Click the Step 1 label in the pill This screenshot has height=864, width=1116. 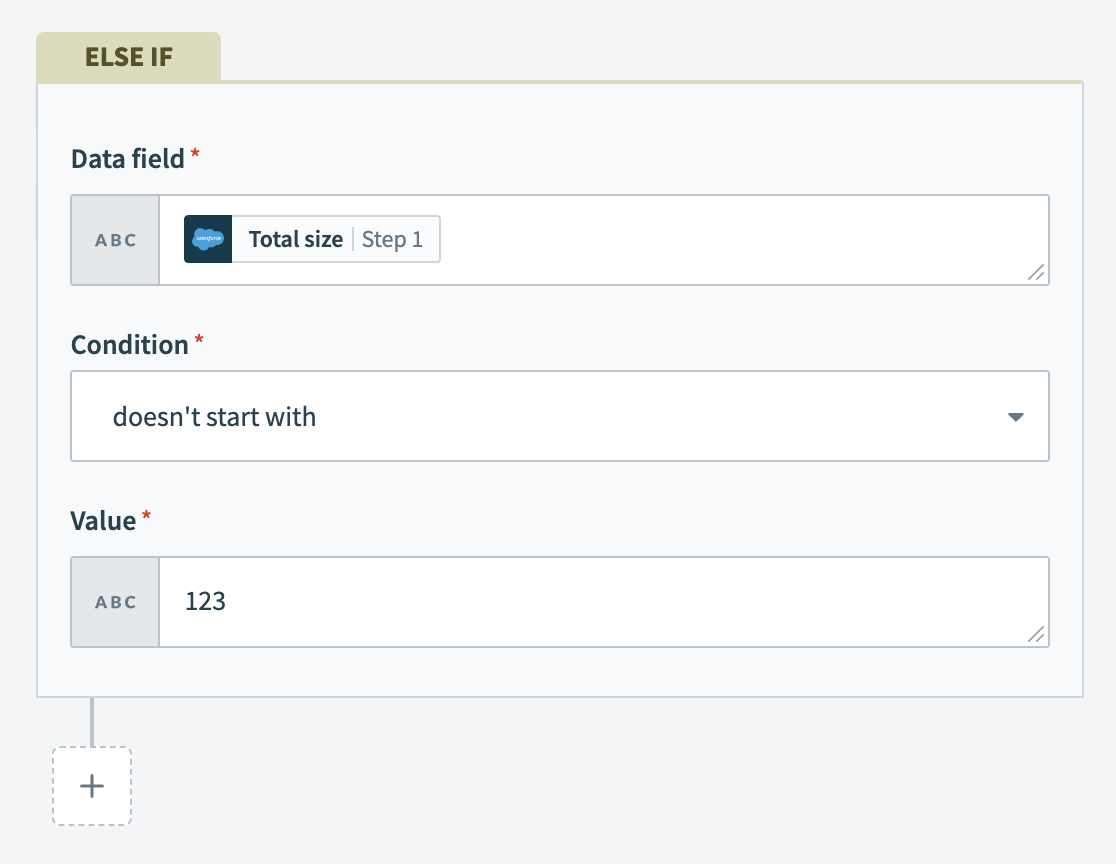[394, 239]
